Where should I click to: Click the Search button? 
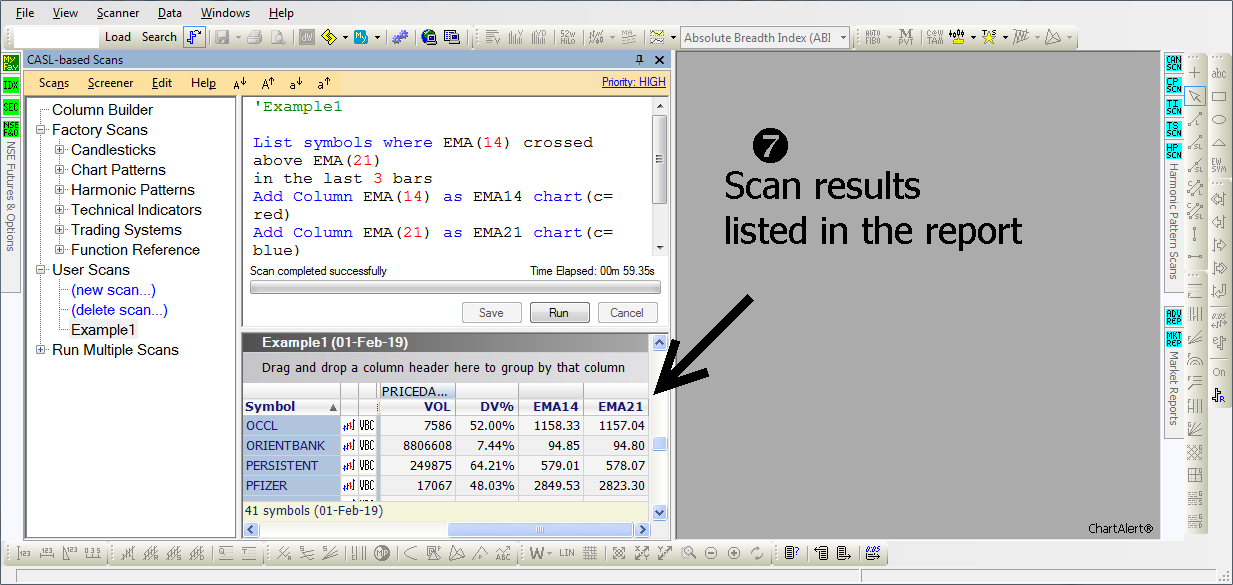[159, 37]
